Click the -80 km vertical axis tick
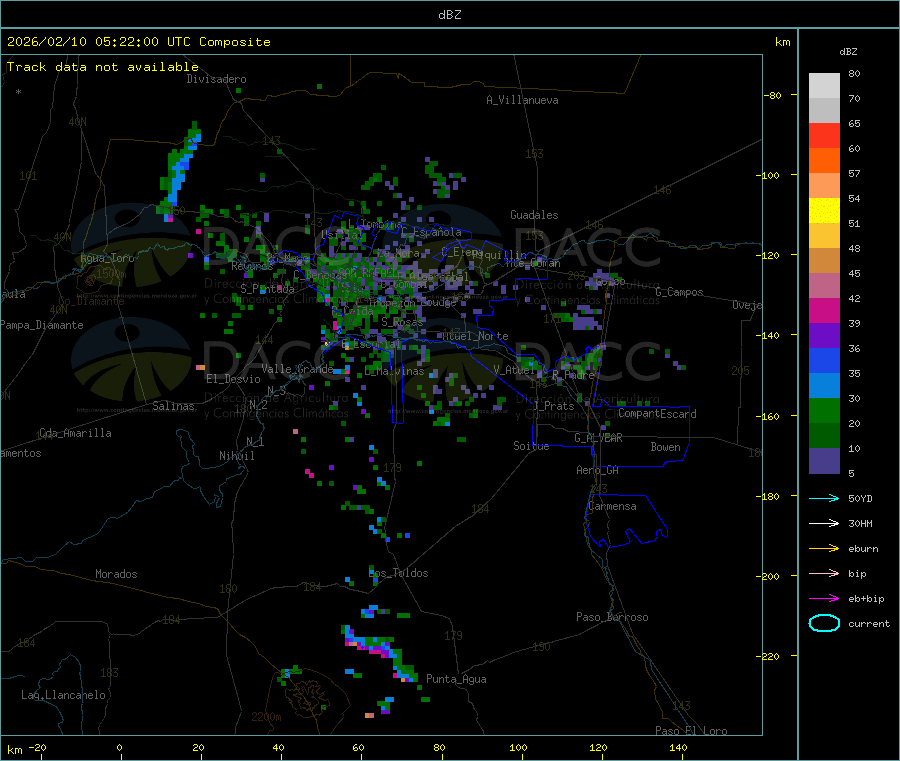Screen dimensions: 900x761 point(773,95)
